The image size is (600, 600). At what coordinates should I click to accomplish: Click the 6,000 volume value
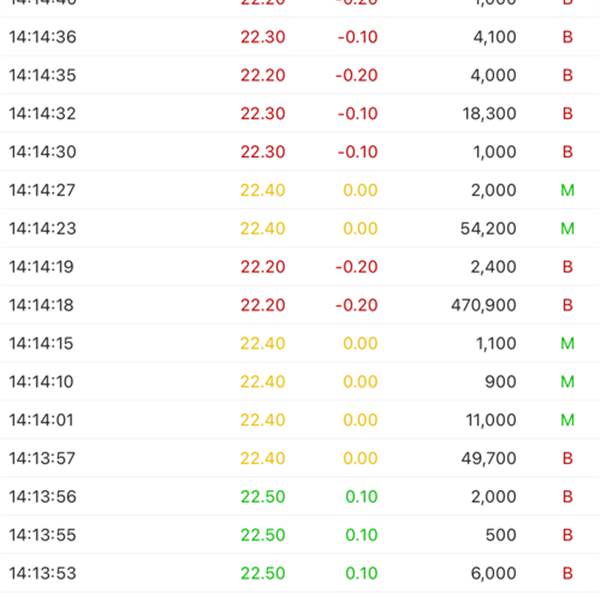tap(492, 574)
